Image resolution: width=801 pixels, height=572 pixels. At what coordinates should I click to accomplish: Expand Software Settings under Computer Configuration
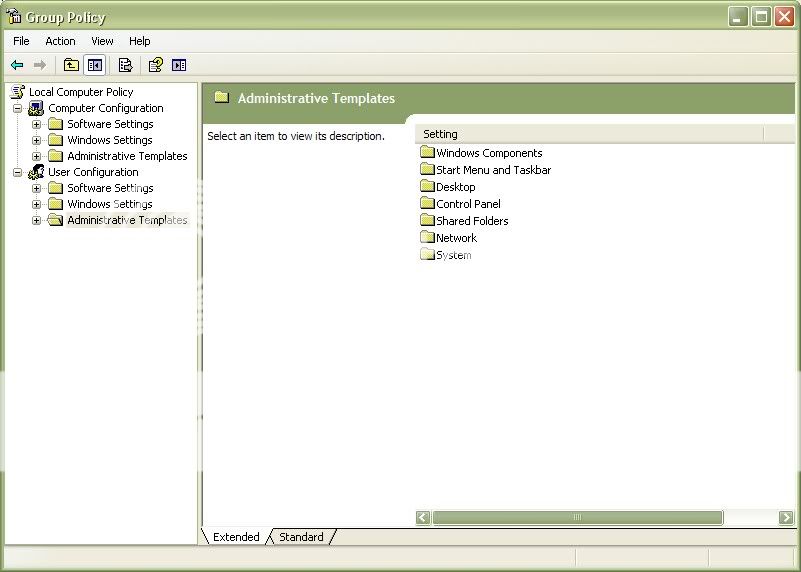[x=36, y=124]
